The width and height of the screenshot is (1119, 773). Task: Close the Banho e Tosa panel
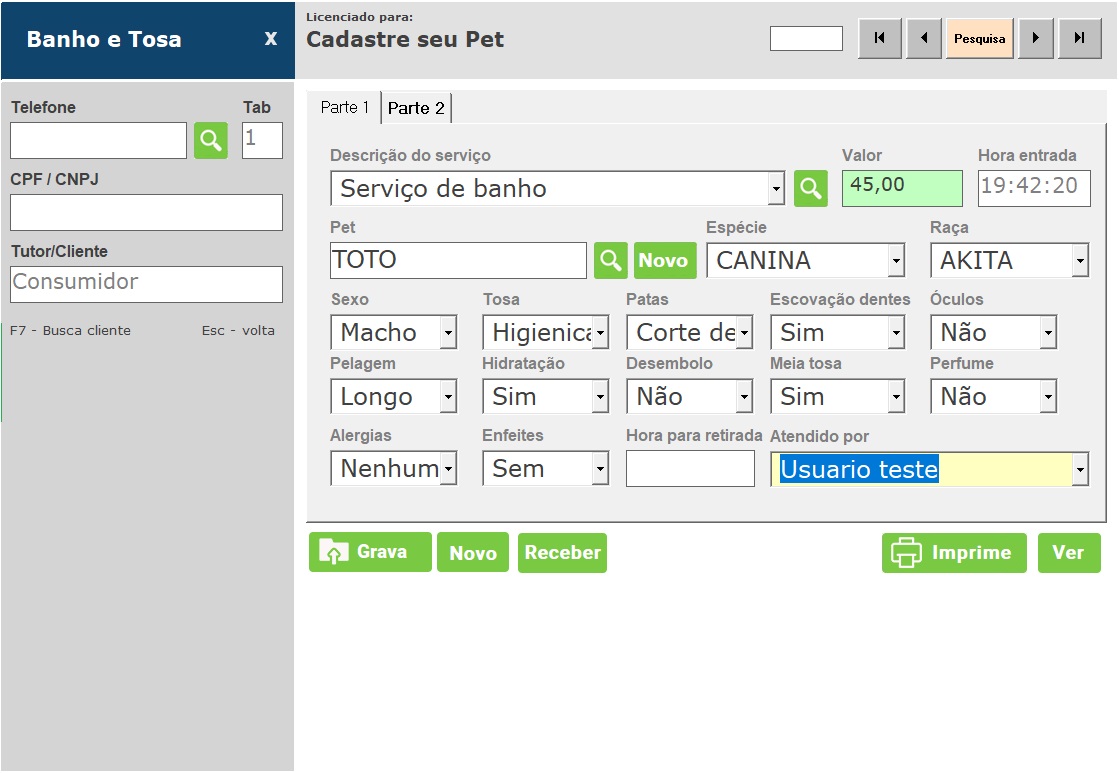270,39
